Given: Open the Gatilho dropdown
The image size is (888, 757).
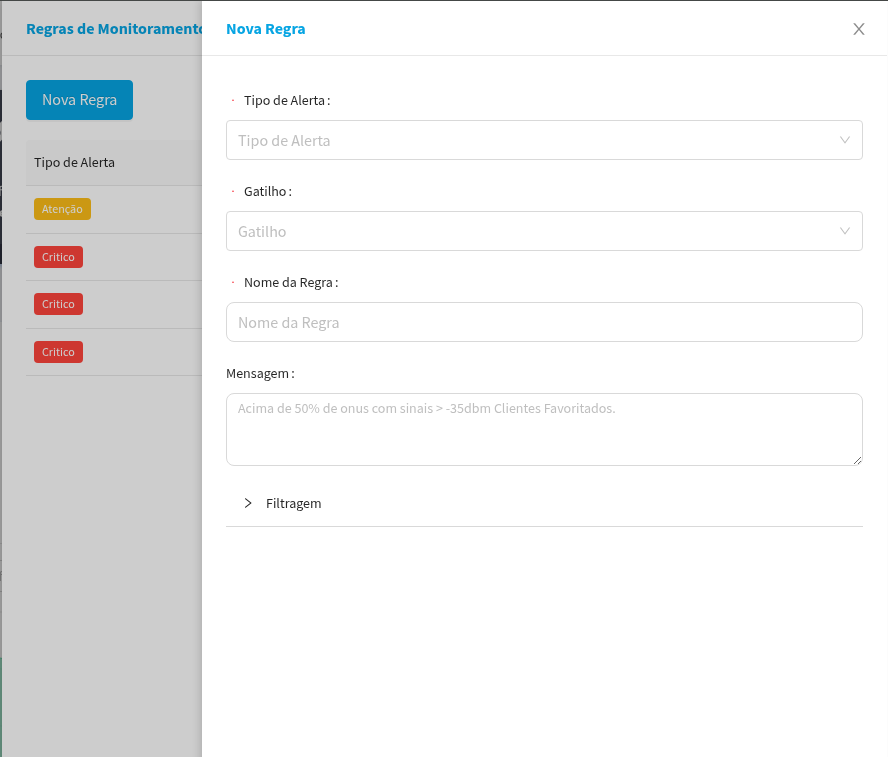Looking at the screenshot, I should click(544, 231).
